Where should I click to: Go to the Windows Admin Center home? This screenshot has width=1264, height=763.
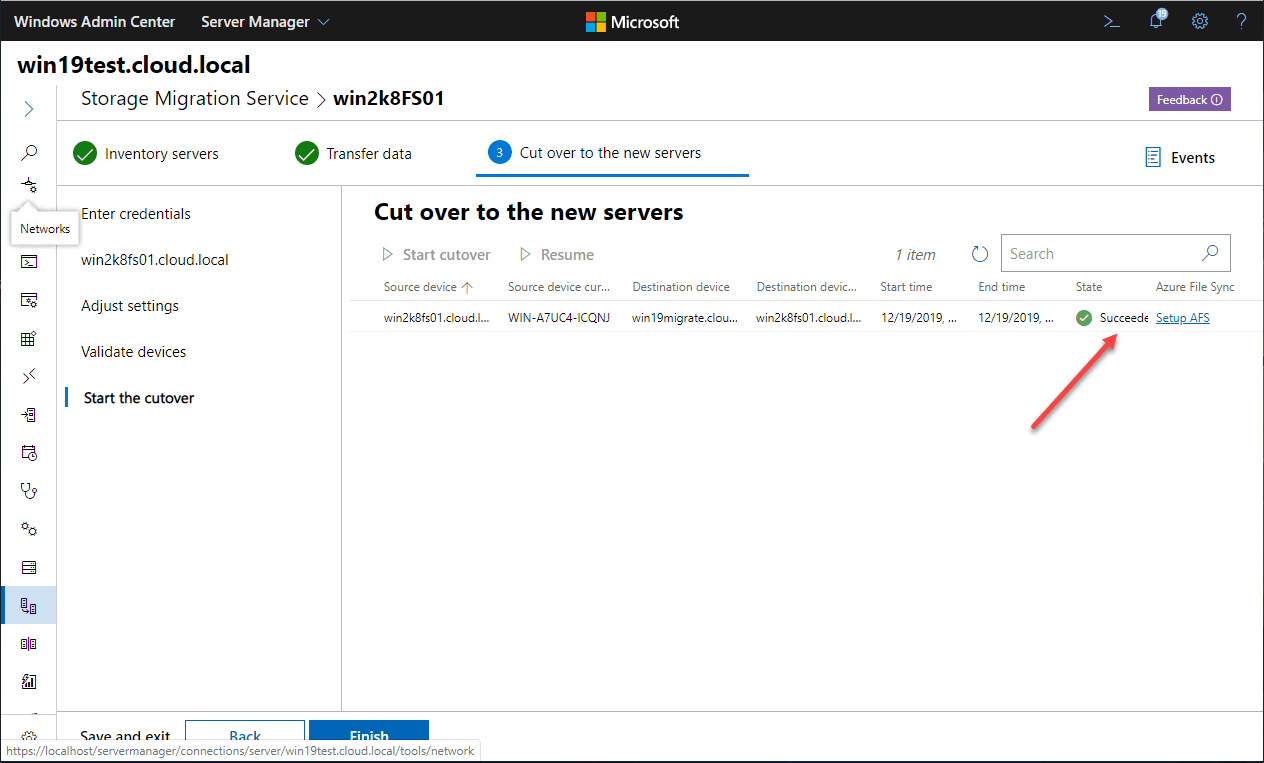(94, 21)
